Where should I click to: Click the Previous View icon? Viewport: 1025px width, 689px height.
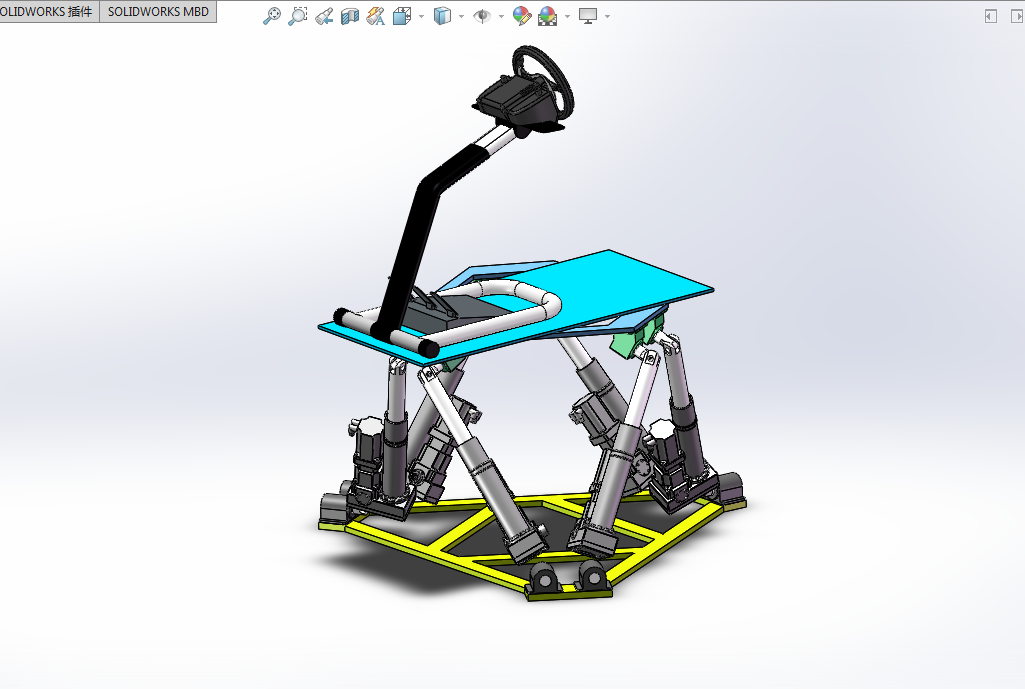pos(324,16)
